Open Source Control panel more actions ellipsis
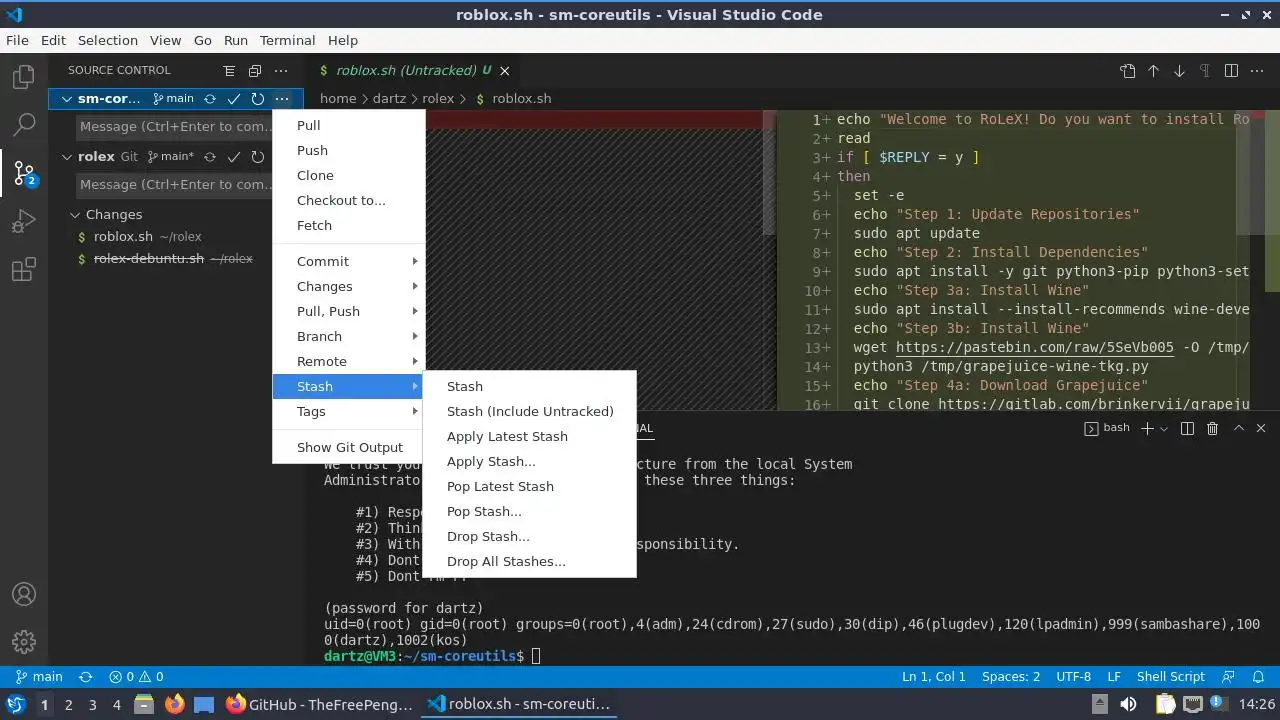Image resolution: width=1280 pixels, height=720 pixels. coord(281,71)
